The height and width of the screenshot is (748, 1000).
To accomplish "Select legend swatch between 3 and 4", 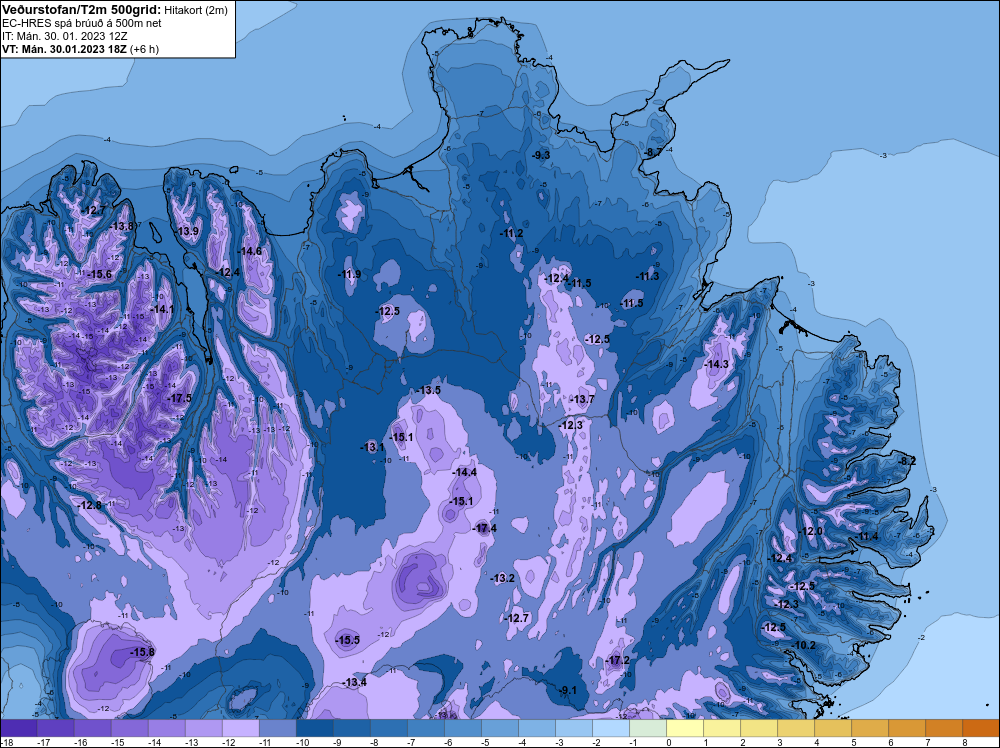I will click(795, 728).
